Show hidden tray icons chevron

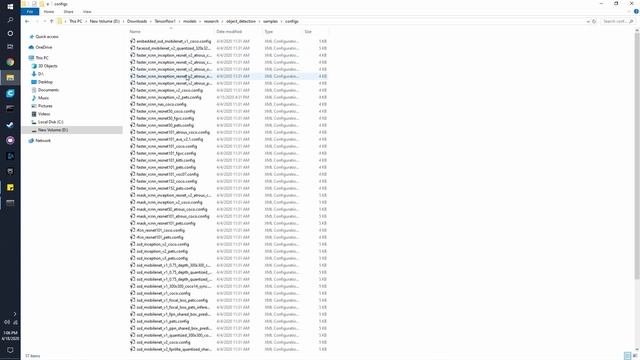[x=15, y=314]
